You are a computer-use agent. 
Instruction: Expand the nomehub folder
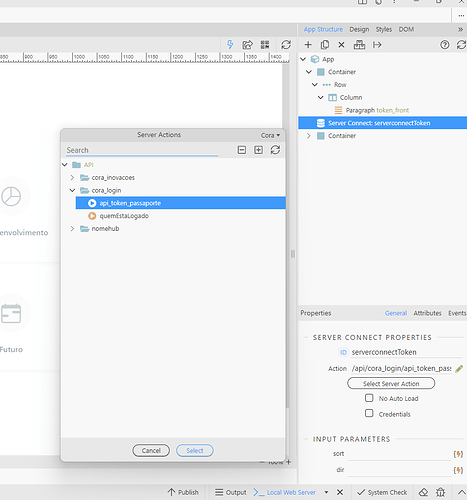point(72,229)
